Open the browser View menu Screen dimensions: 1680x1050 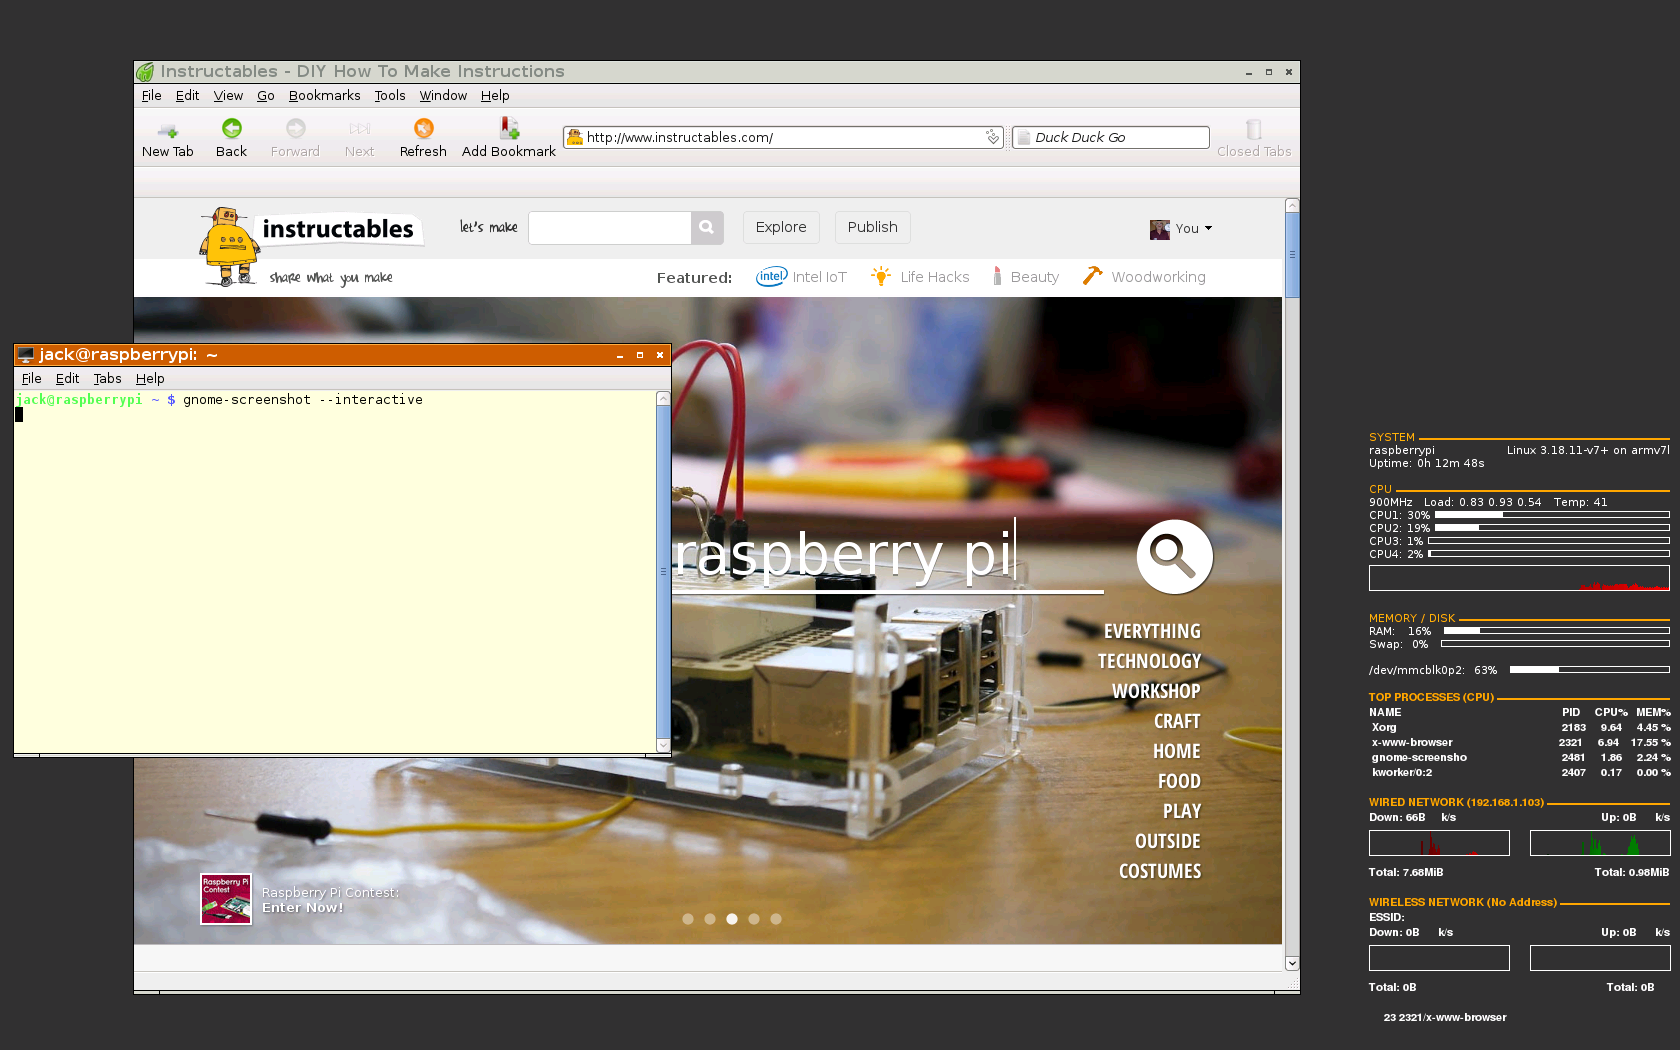[228, 96]
